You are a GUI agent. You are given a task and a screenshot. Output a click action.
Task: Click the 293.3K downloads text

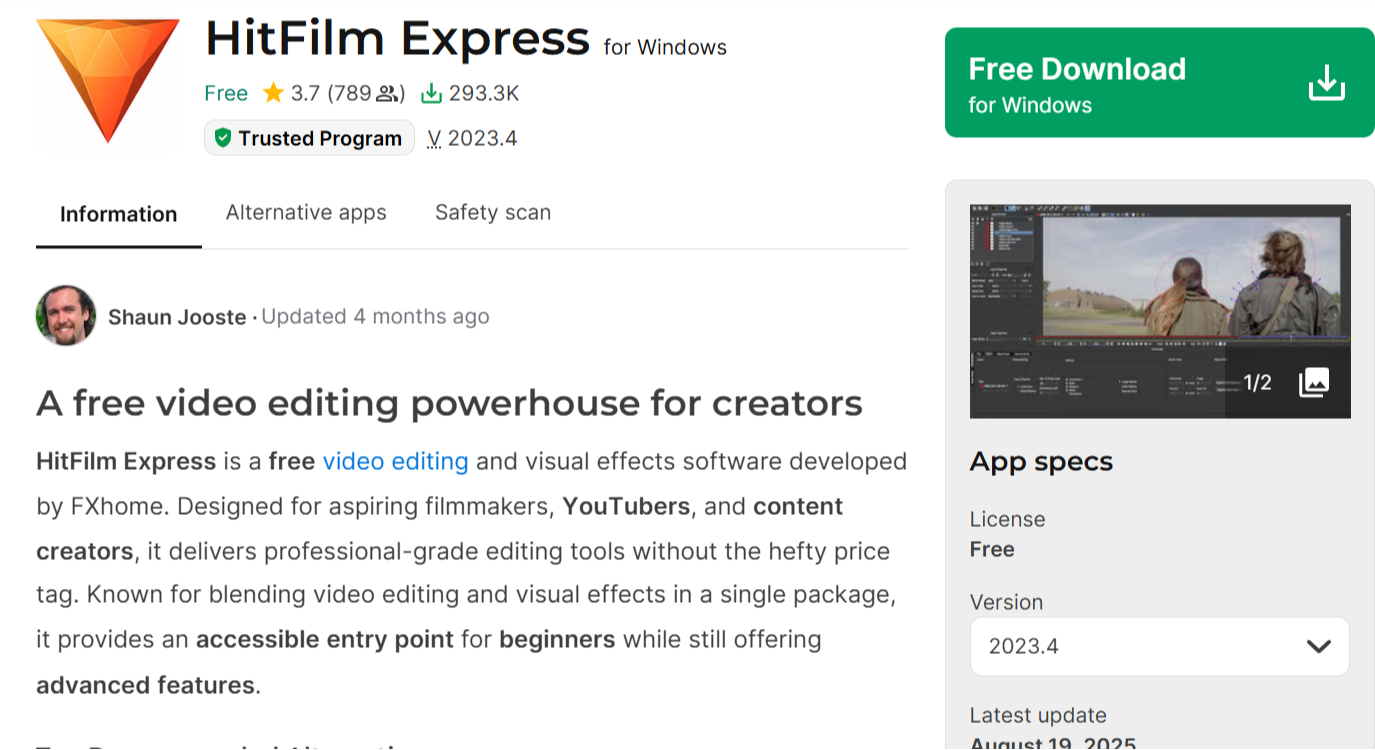[x=484, y=94]
